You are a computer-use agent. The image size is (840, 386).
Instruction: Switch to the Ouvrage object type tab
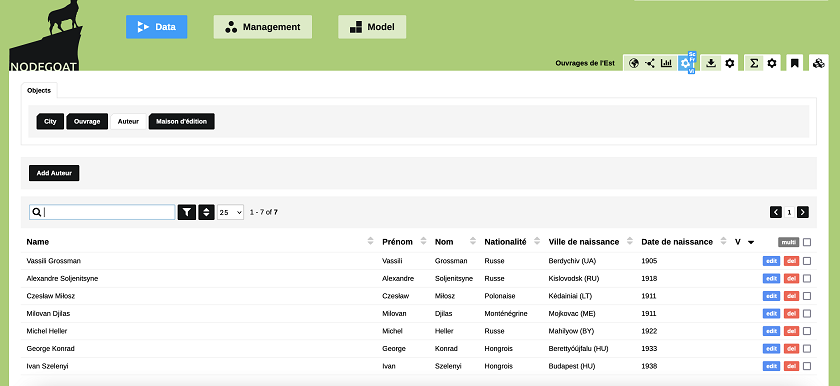click(87, 122)
